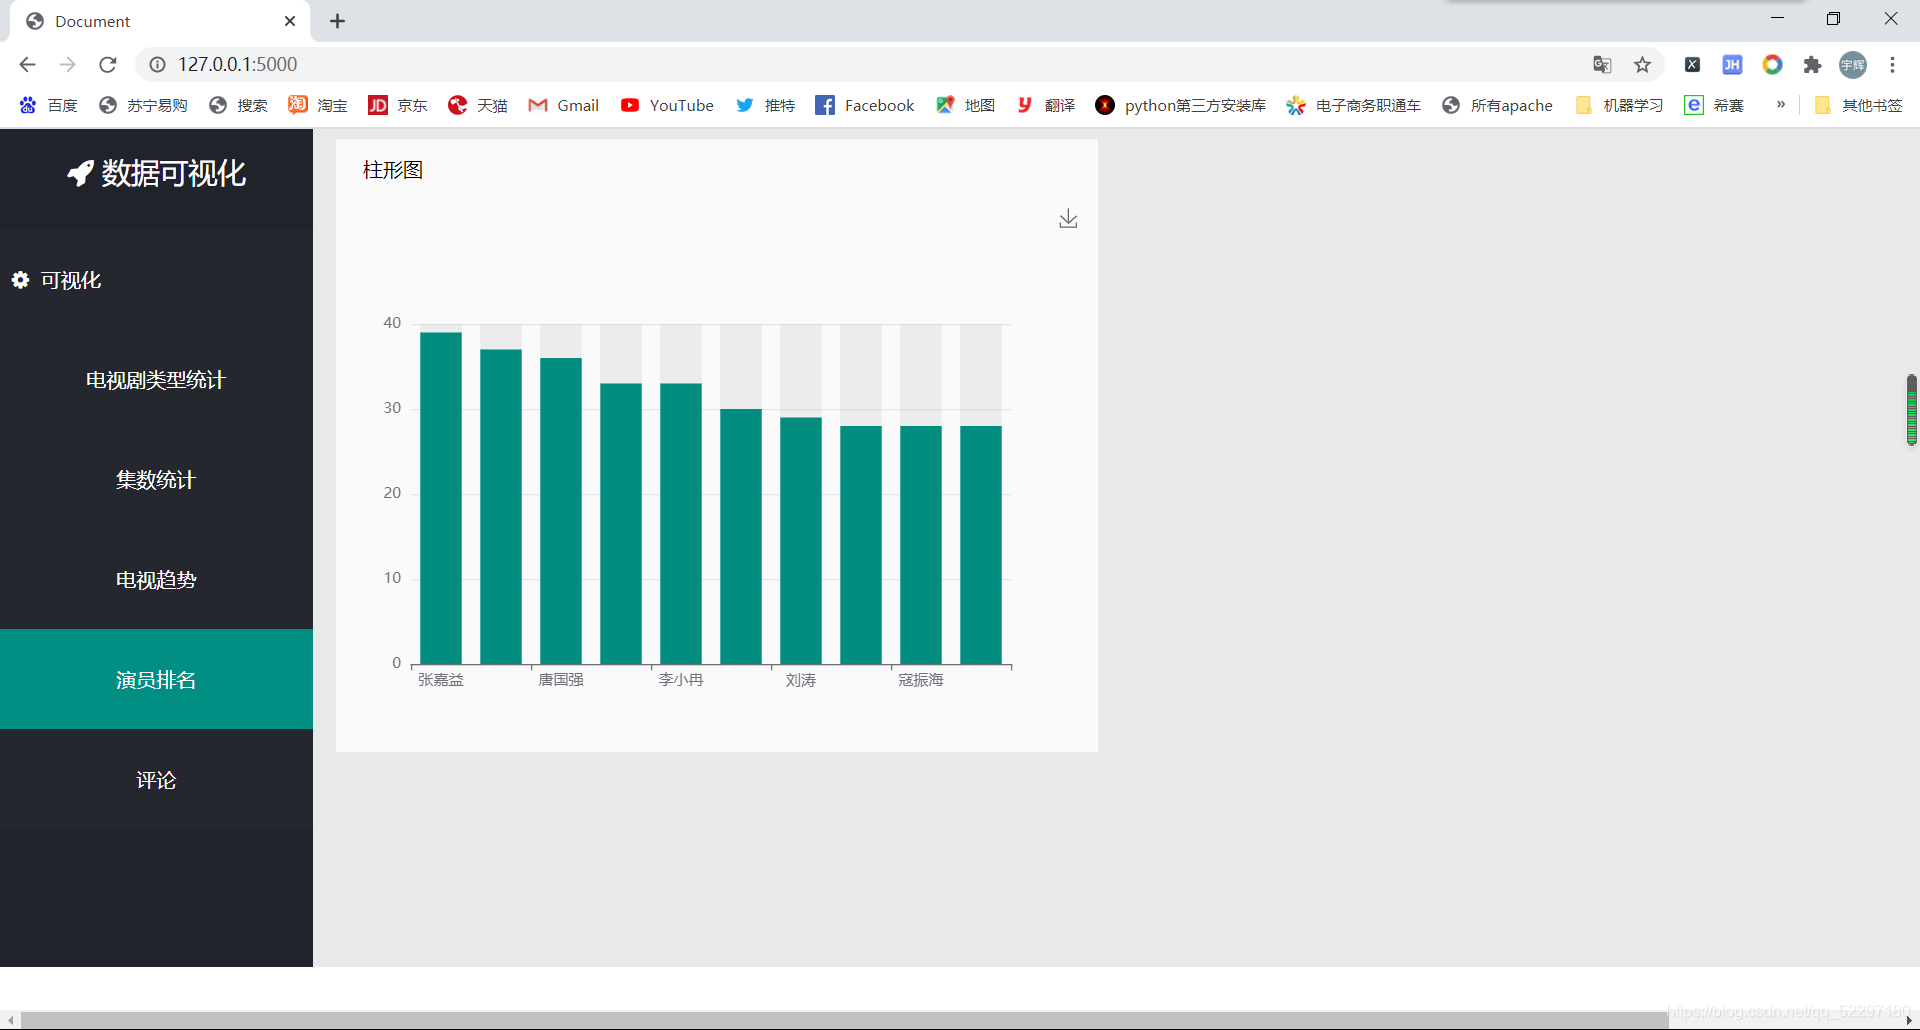Click the translate page icon
The width and height of the screenshot is (1920, 1030).
click(1602, 64)
